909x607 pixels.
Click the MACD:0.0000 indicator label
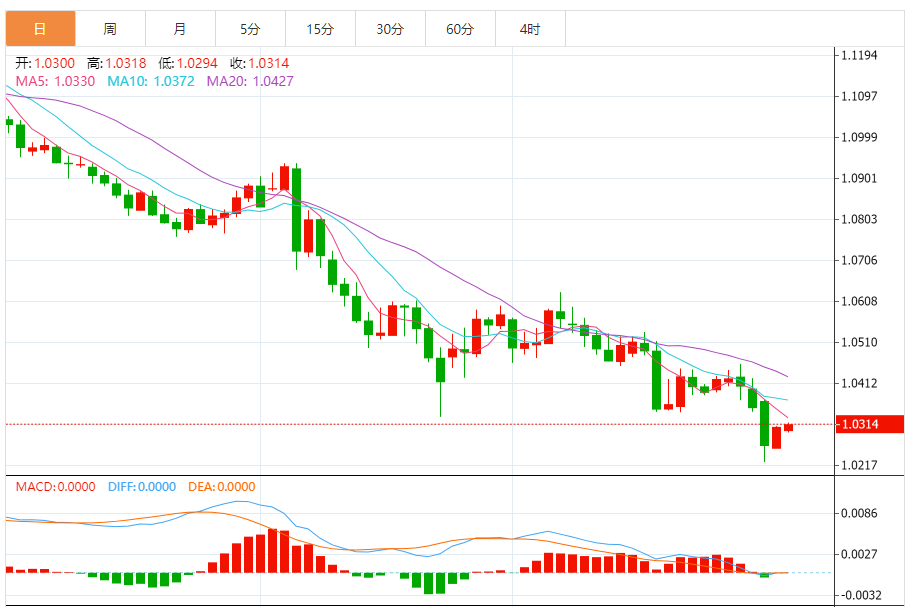tap(56, 486)
